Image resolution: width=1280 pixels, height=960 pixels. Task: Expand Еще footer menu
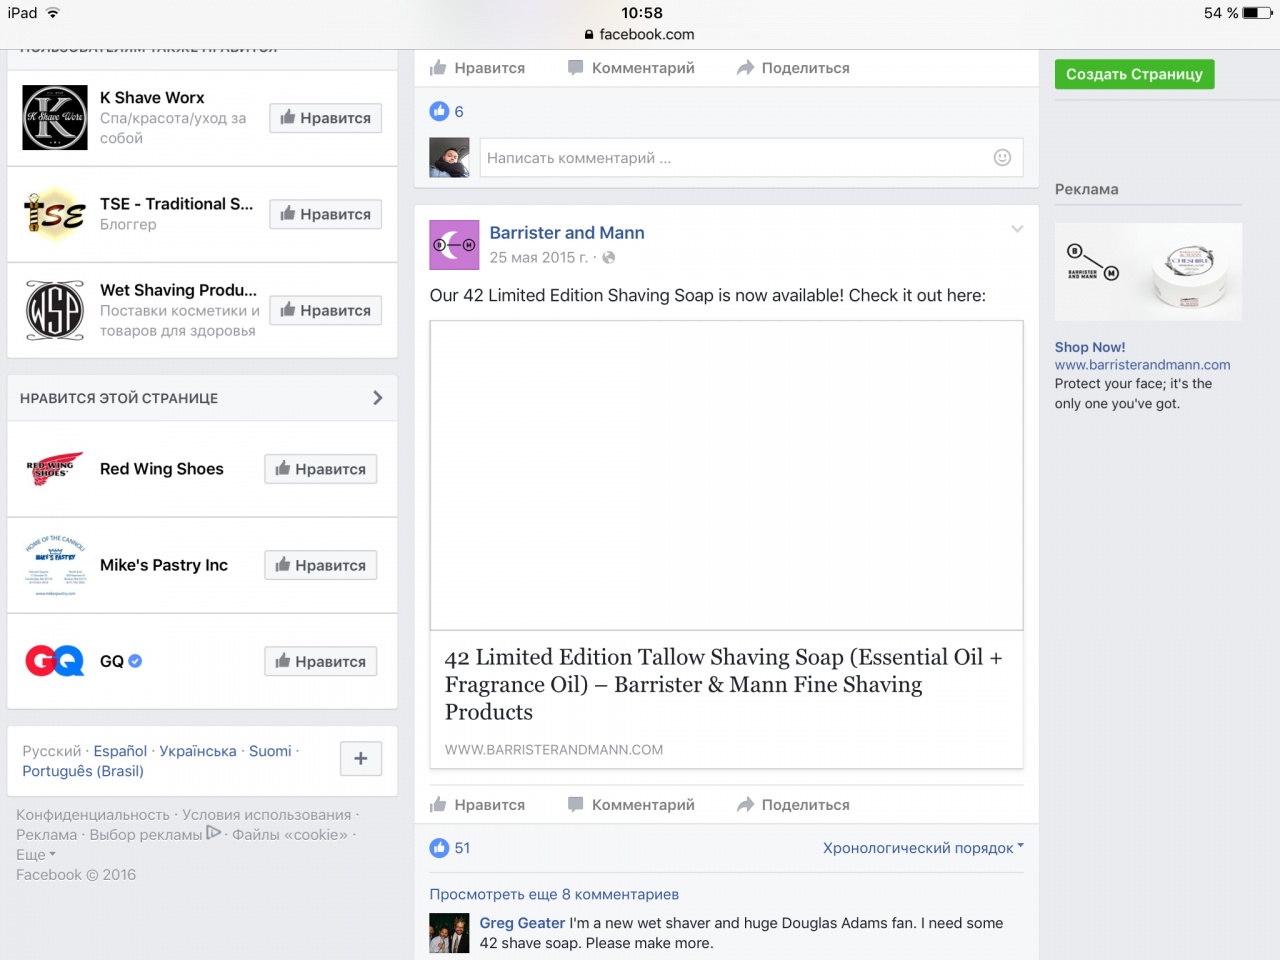point(36,855)
